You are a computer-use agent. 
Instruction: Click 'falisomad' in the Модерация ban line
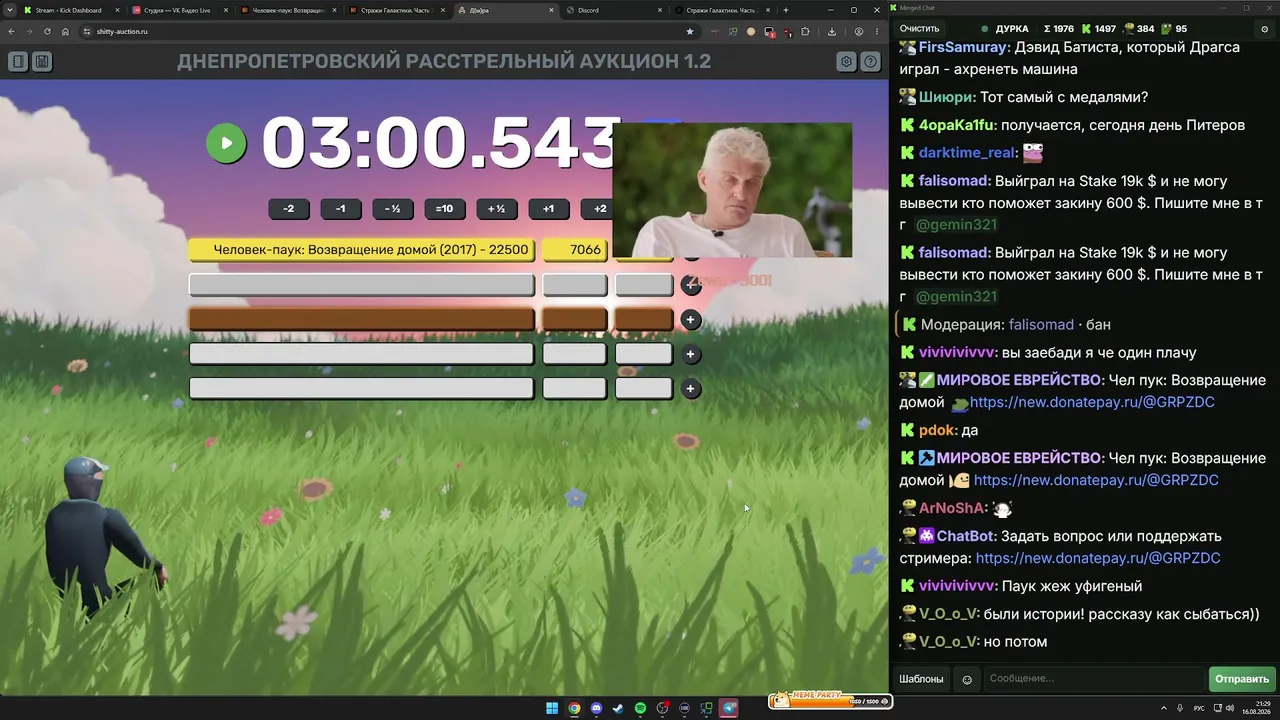[1041, 325]
